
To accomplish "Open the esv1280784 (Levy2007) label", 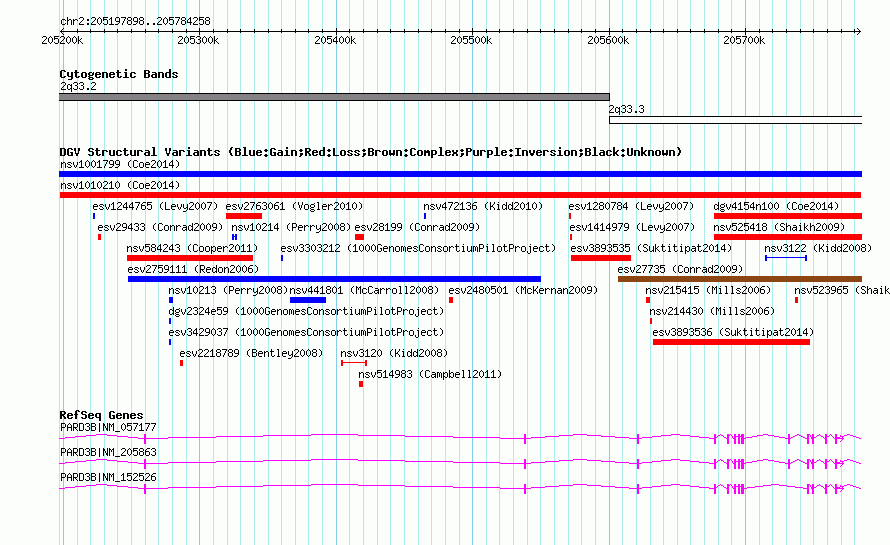I will click(631, 206).
